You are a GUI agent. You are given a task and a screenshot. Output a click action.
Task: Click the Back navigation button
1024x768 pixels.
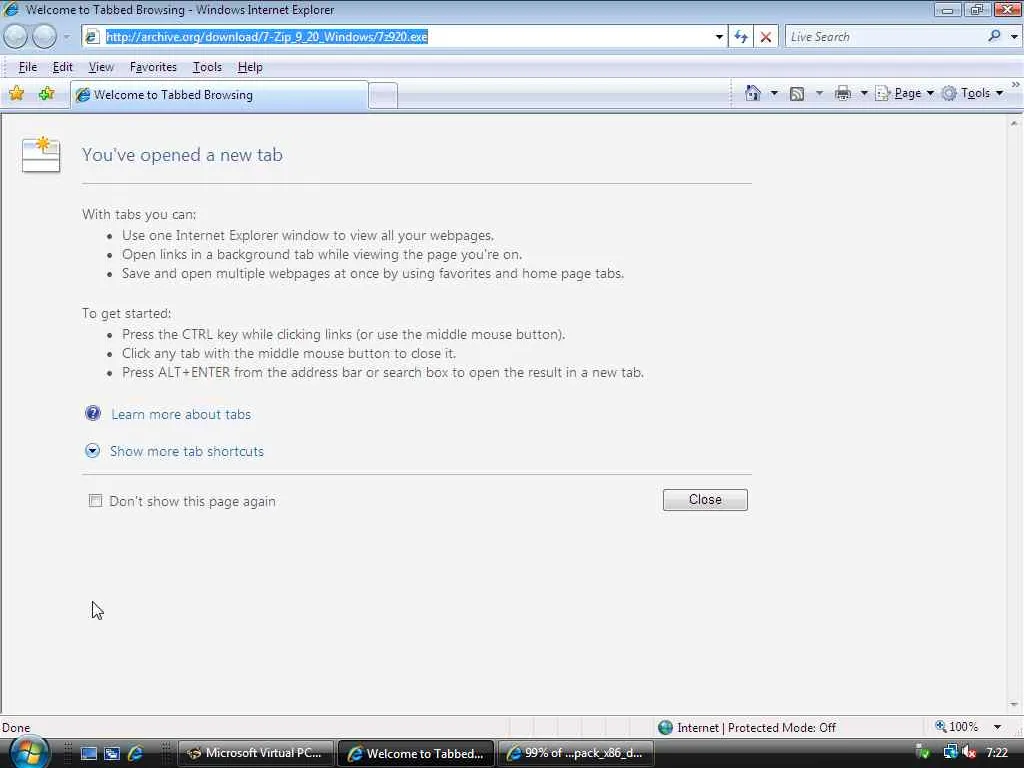(x=16, y=37)
